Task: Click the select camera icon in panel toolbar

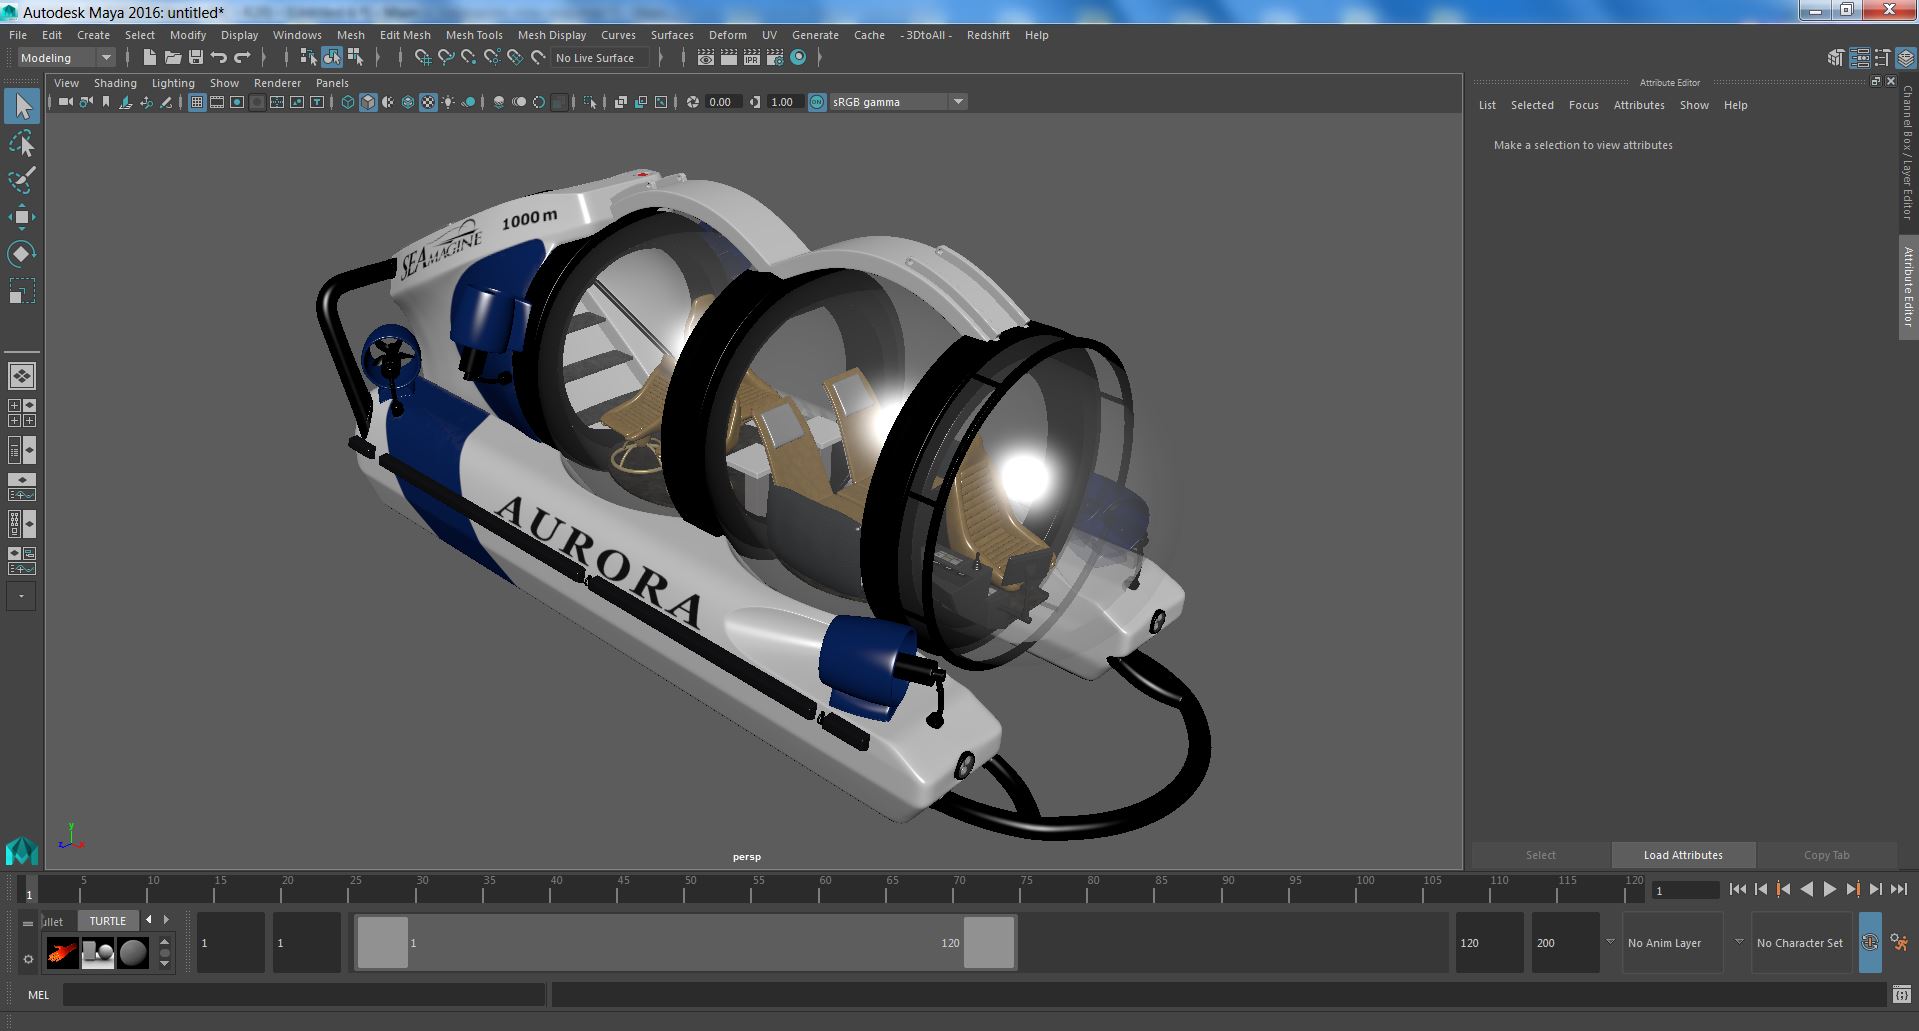Action: tap(66, 102)
